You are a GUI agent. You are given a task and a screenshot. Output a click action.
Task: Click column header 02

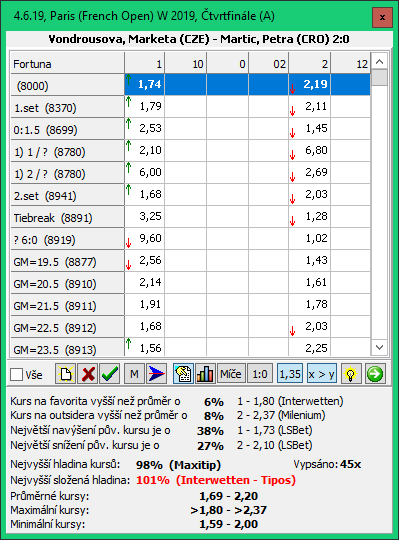(x=269, y=63)
